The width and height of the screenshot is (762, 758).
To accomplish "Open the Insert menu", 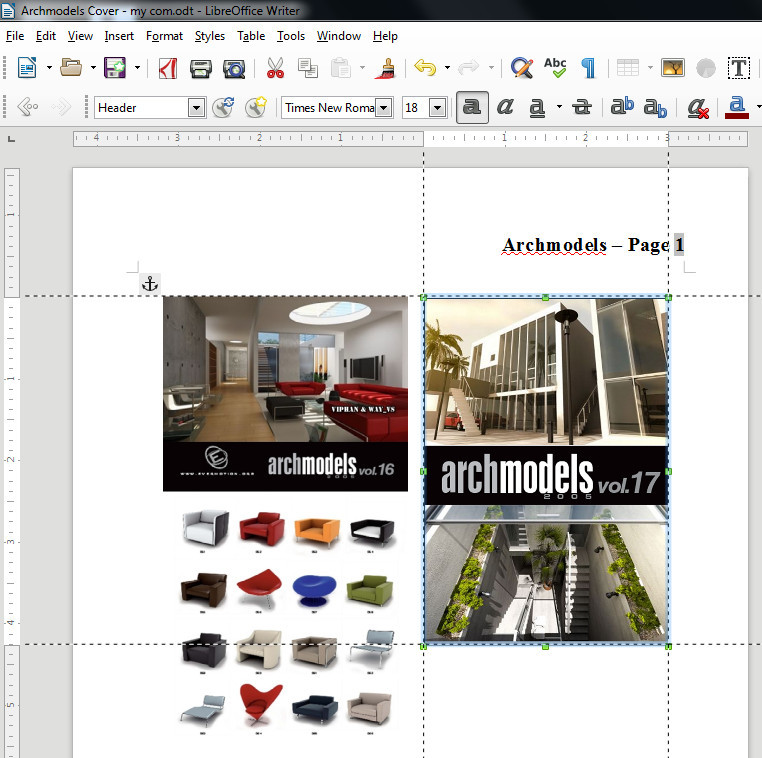I will [x=119, y=36].
